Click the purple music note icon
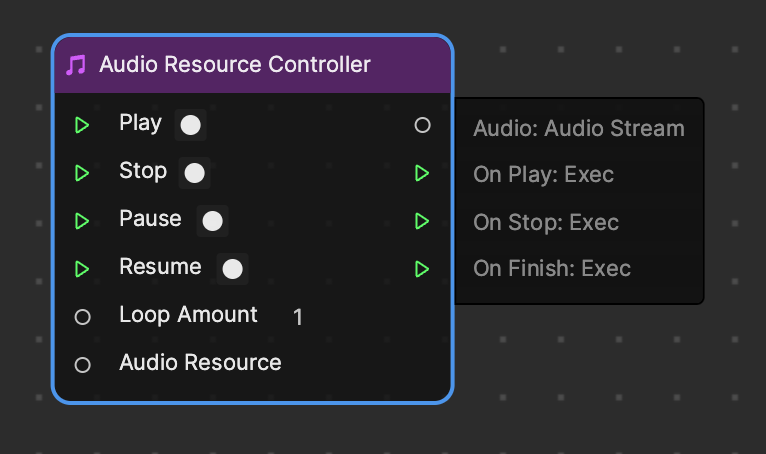This screenshot has height=454, width=766. (x=76, y=65)
